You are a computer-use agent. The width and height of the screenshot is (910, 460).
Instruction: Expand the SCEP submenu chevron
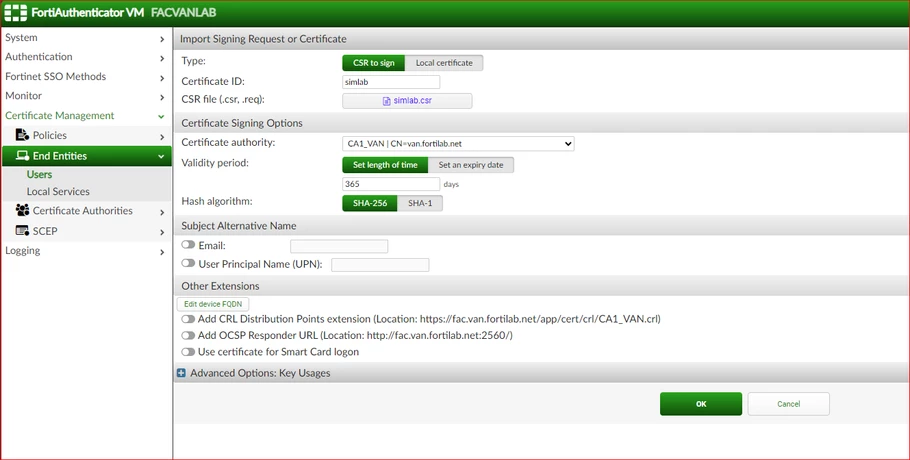tap(162, 233)
